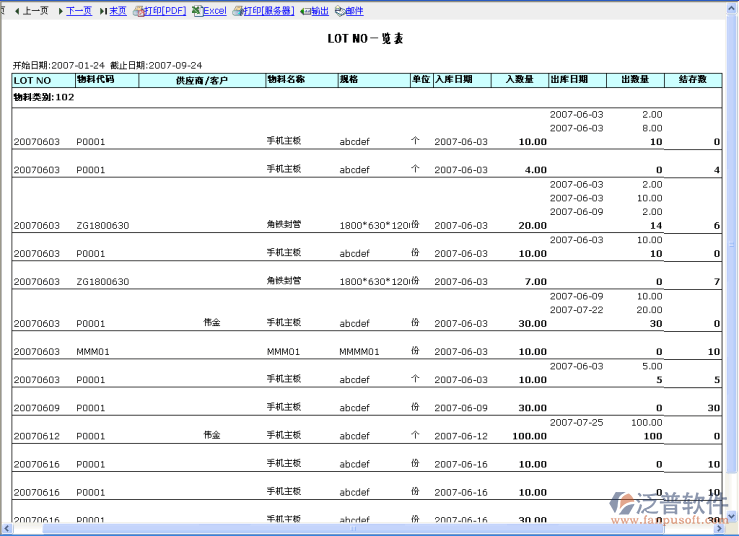The height and width of the screenshot is (536, 739).
Task: Click the next page arrow icon
Action: click(60, 11)
